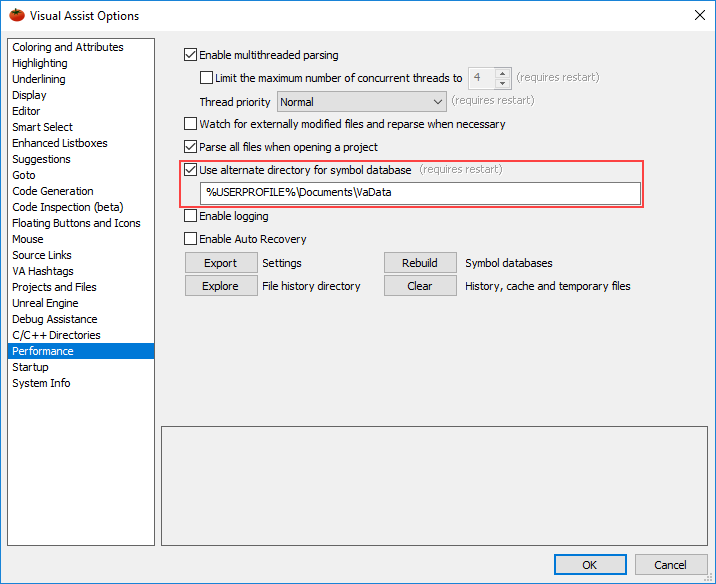Toggle Enable multithreaded parsing checkbox
This screenshot has width=716, height=584.
(192, 55)
